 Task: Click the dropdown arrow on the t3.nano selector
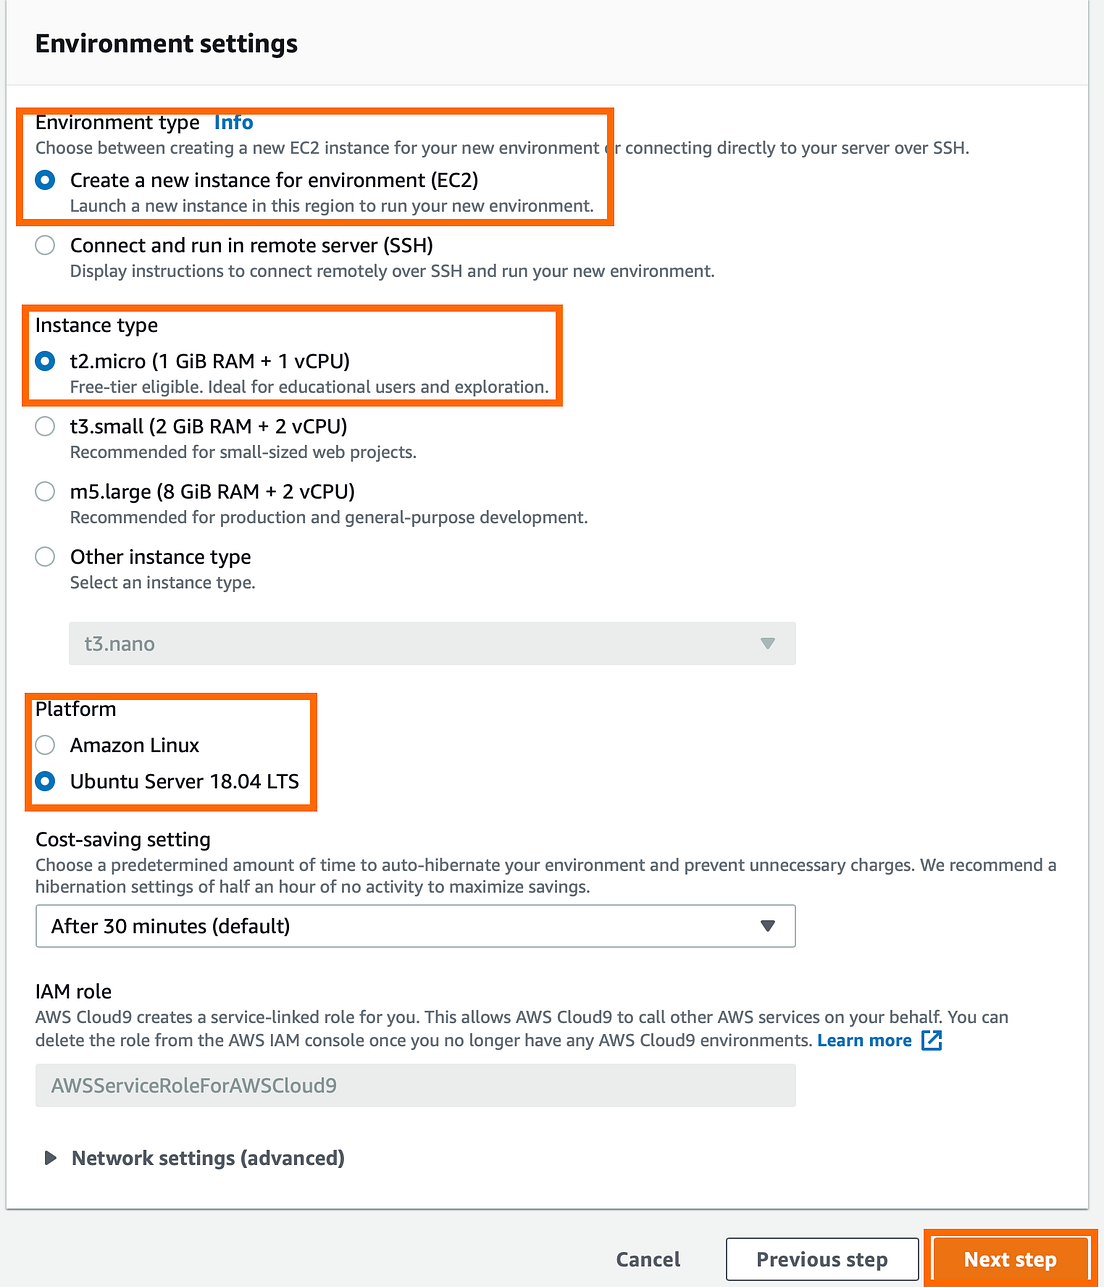[768, 643]
